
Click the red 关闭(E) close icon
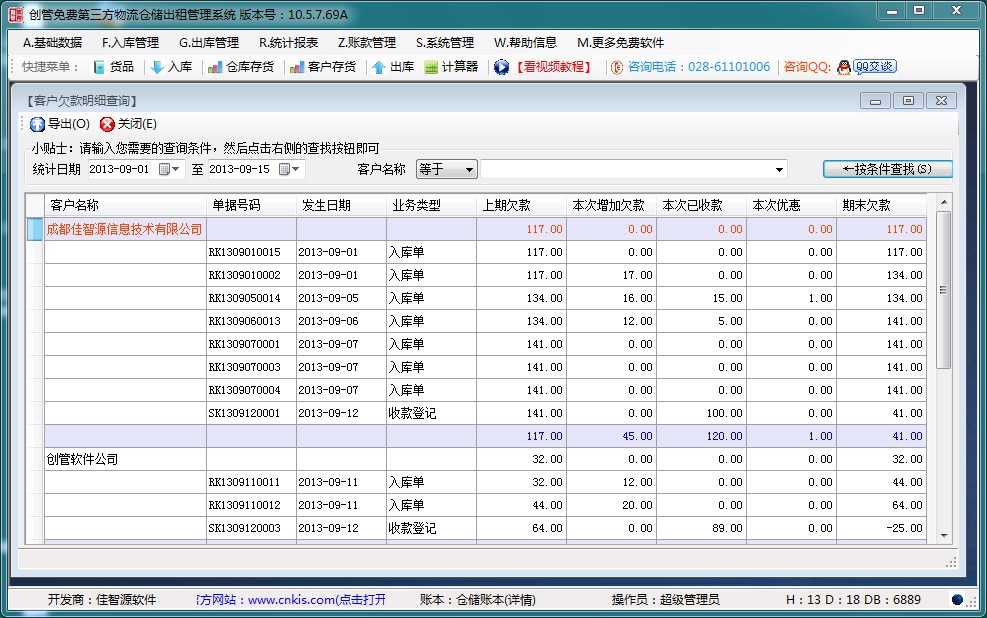click(x=107, y=124)
